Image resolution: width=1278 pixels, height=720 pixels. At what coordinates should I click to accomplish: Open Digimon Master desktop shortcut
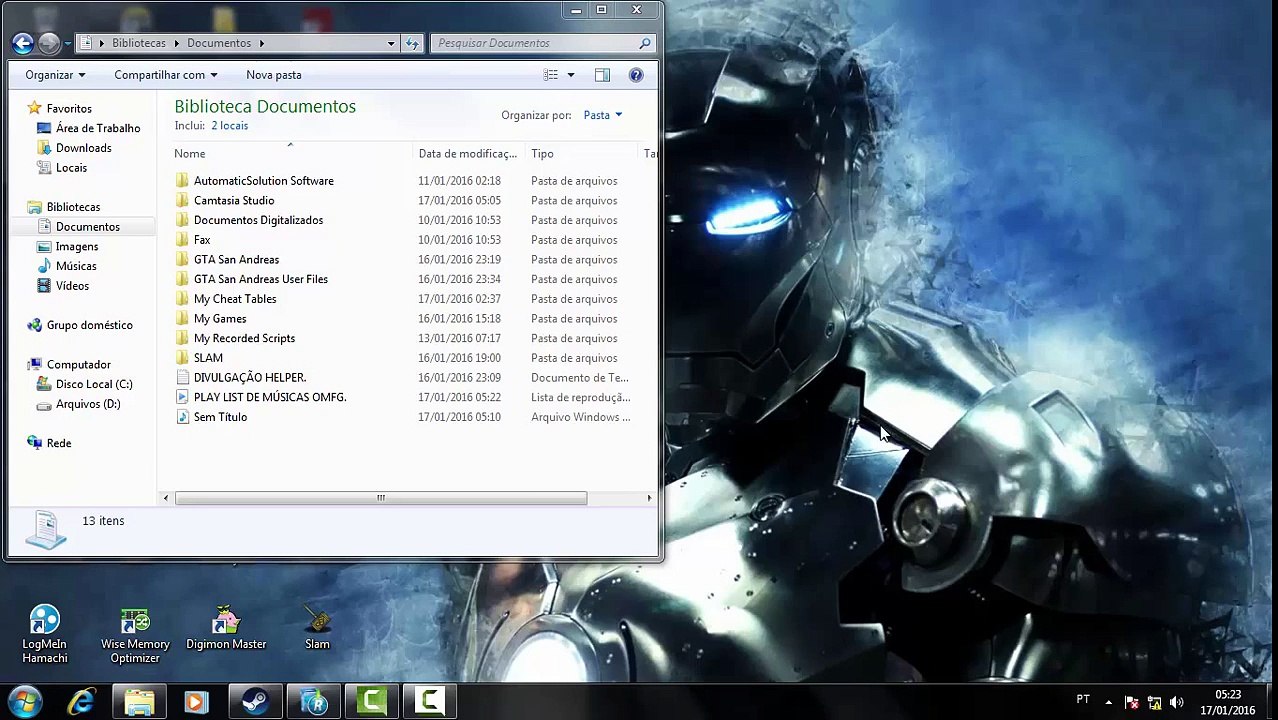pyautogui.click(x=226, y=628)
